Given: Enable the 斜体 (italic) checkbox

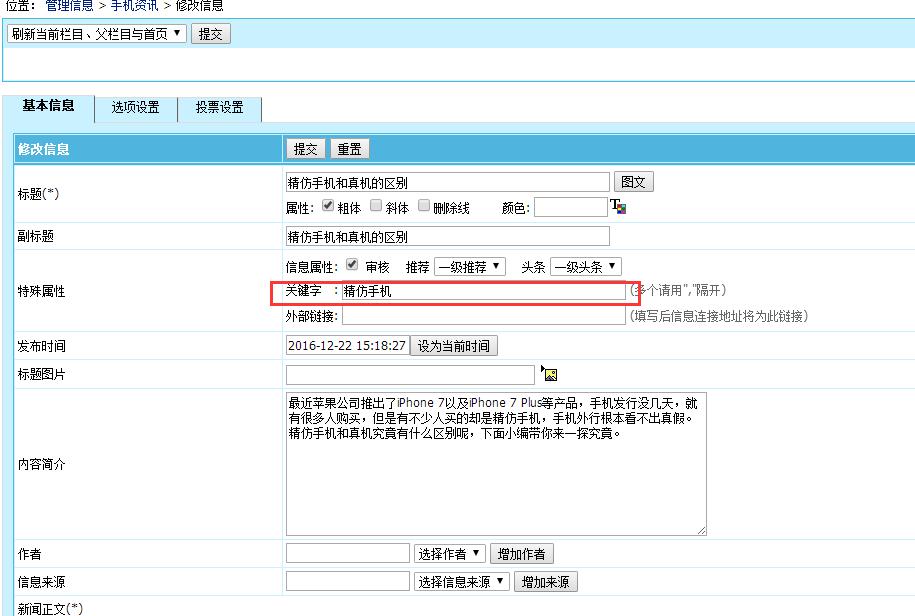Looking at the screenshot, I should coord(375,206).
